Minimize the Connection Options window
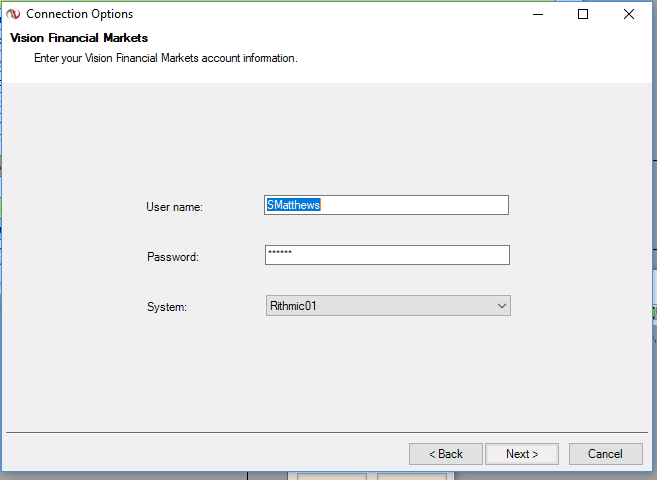Viewport: 657px width, 480px height. click(538, 14)
